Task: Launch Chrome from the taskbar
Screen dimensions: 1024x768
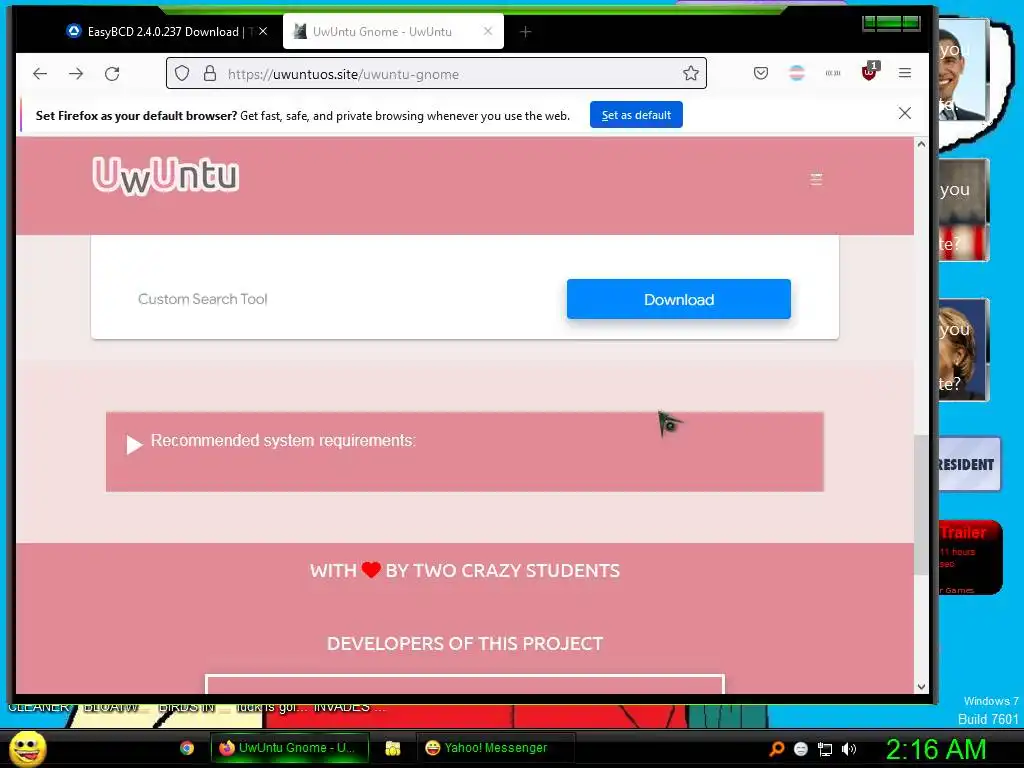Action: pos(187,748)
